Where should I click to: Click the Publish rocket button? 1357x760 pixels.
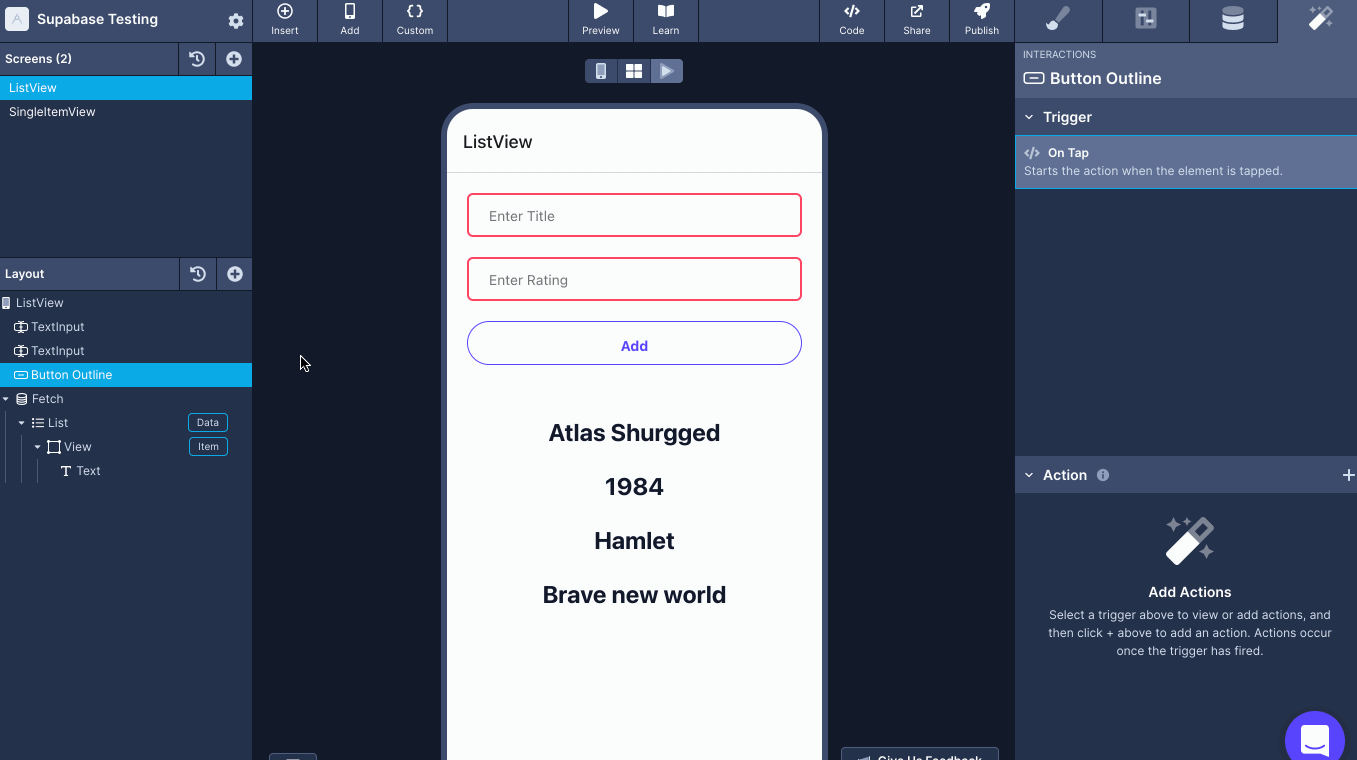tap(982, 20)
